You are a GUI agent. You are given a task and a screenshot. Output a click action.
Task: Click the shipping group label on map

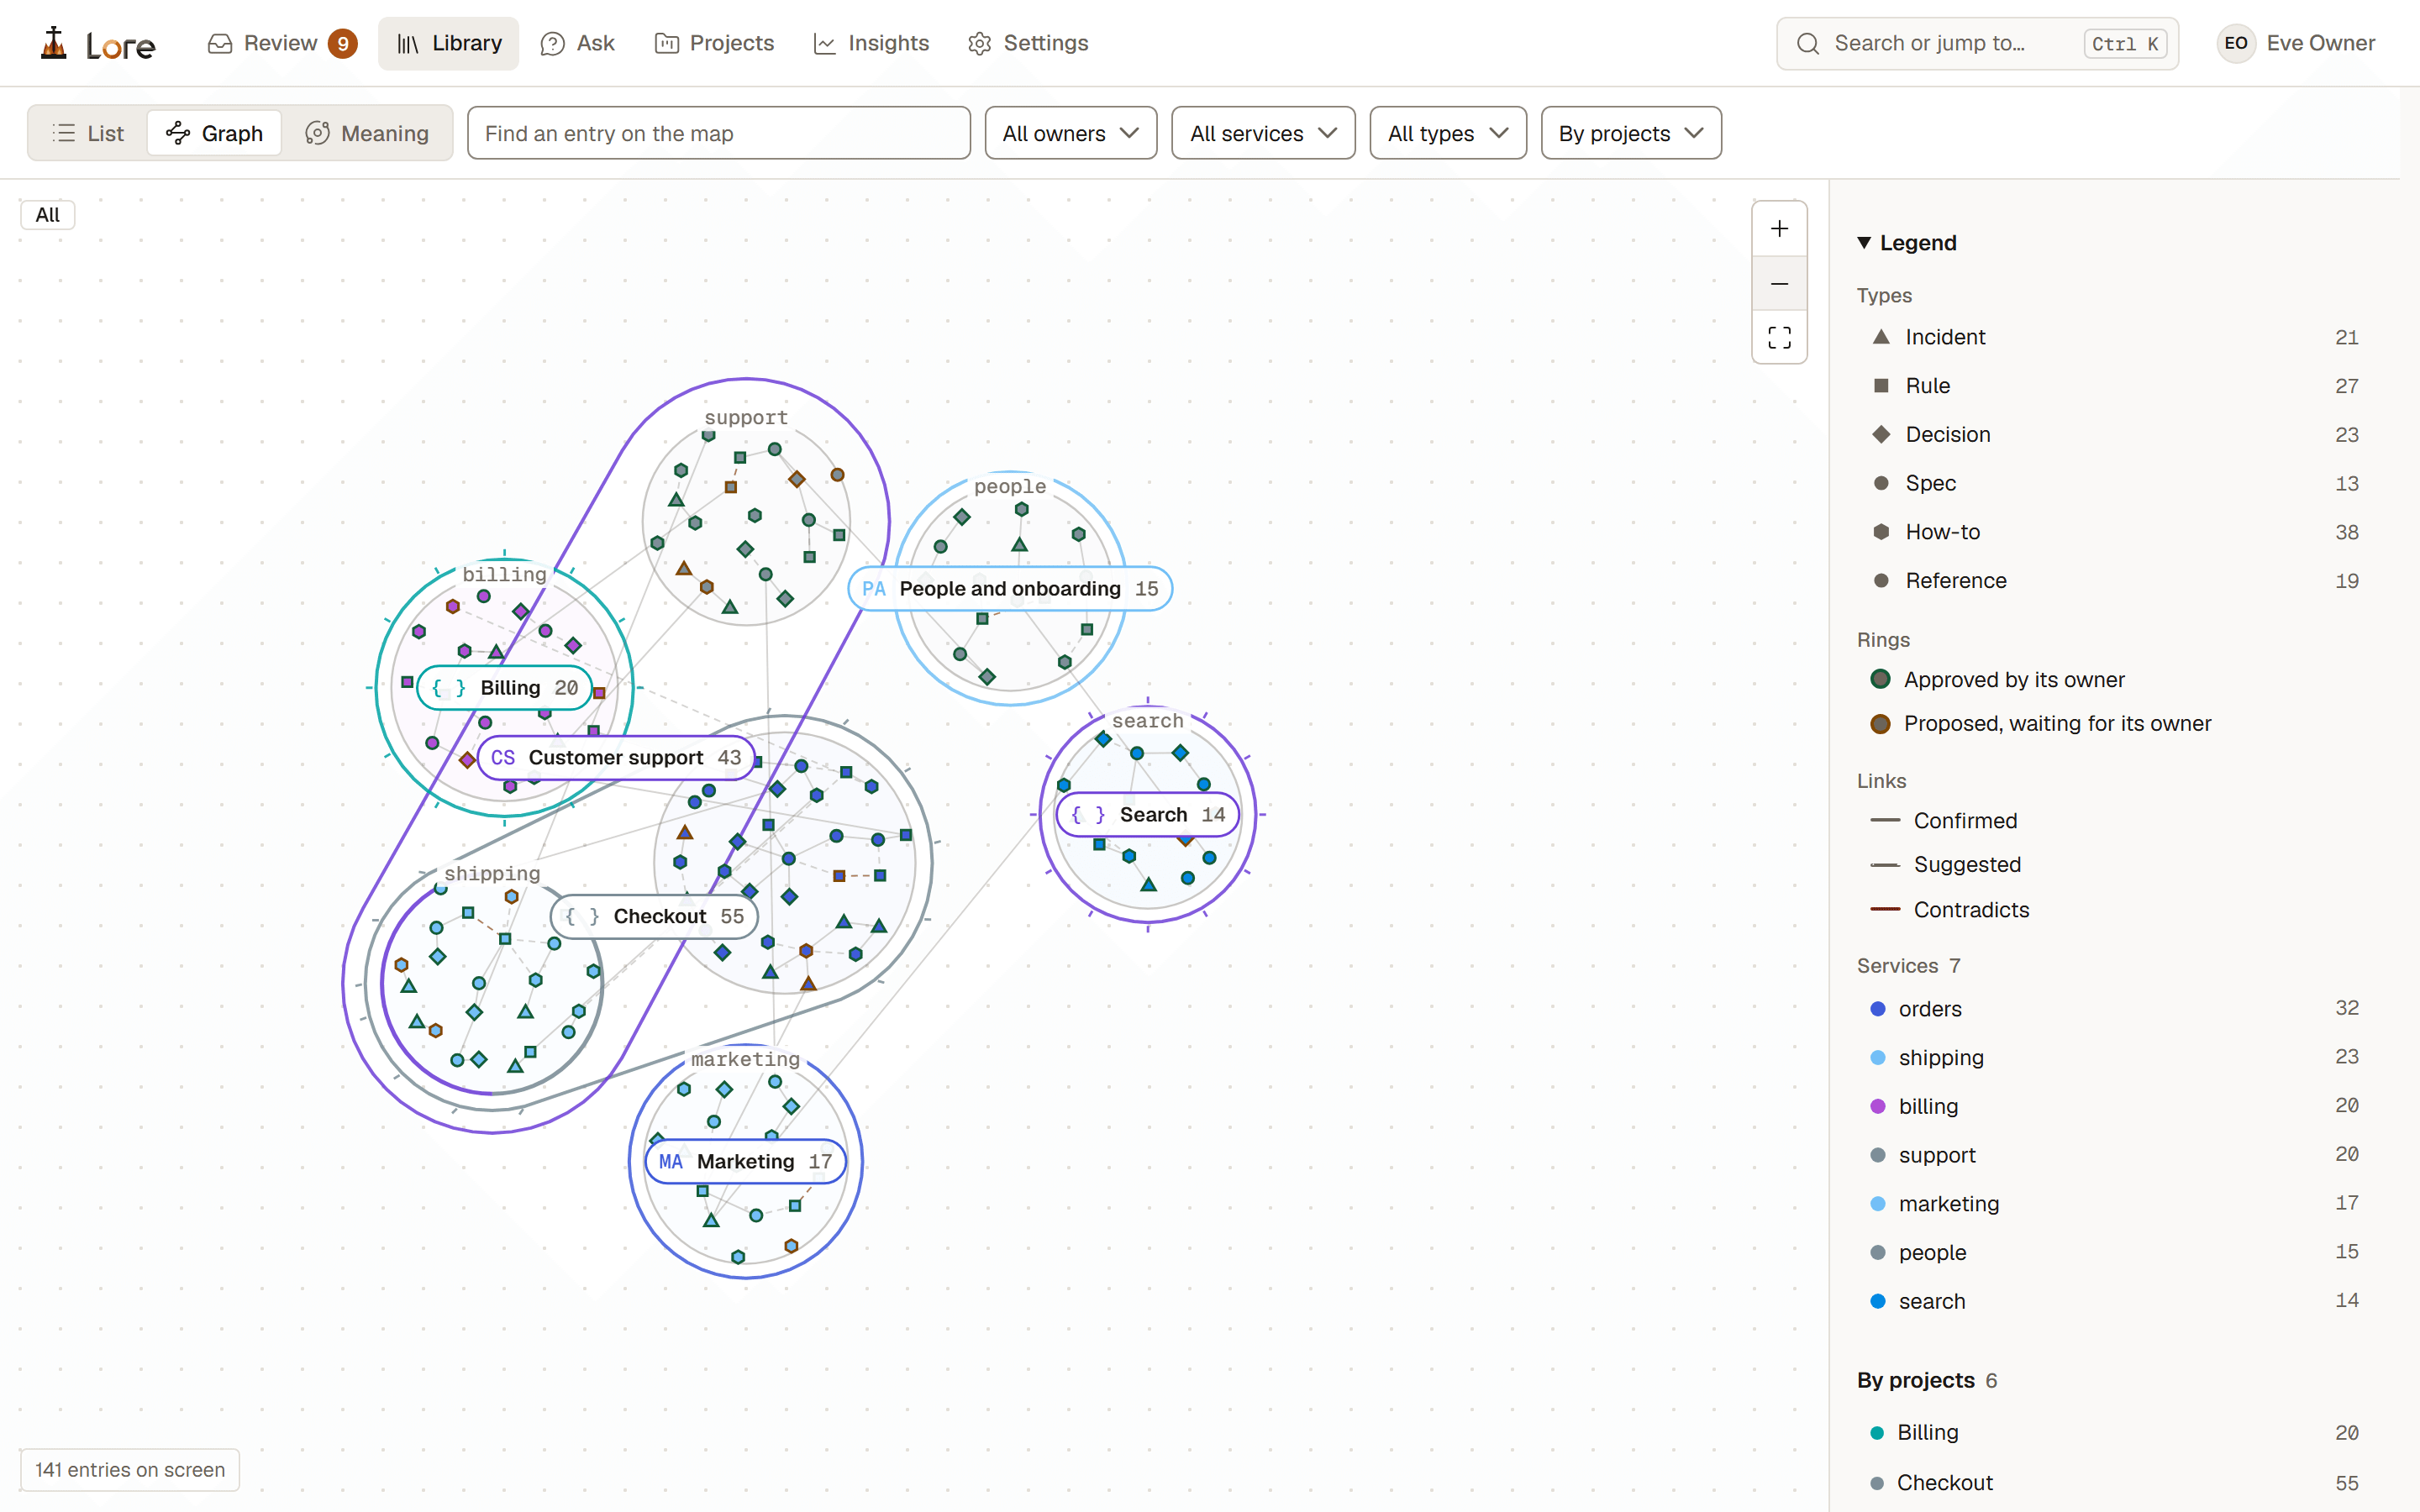(x=492, y=874)
